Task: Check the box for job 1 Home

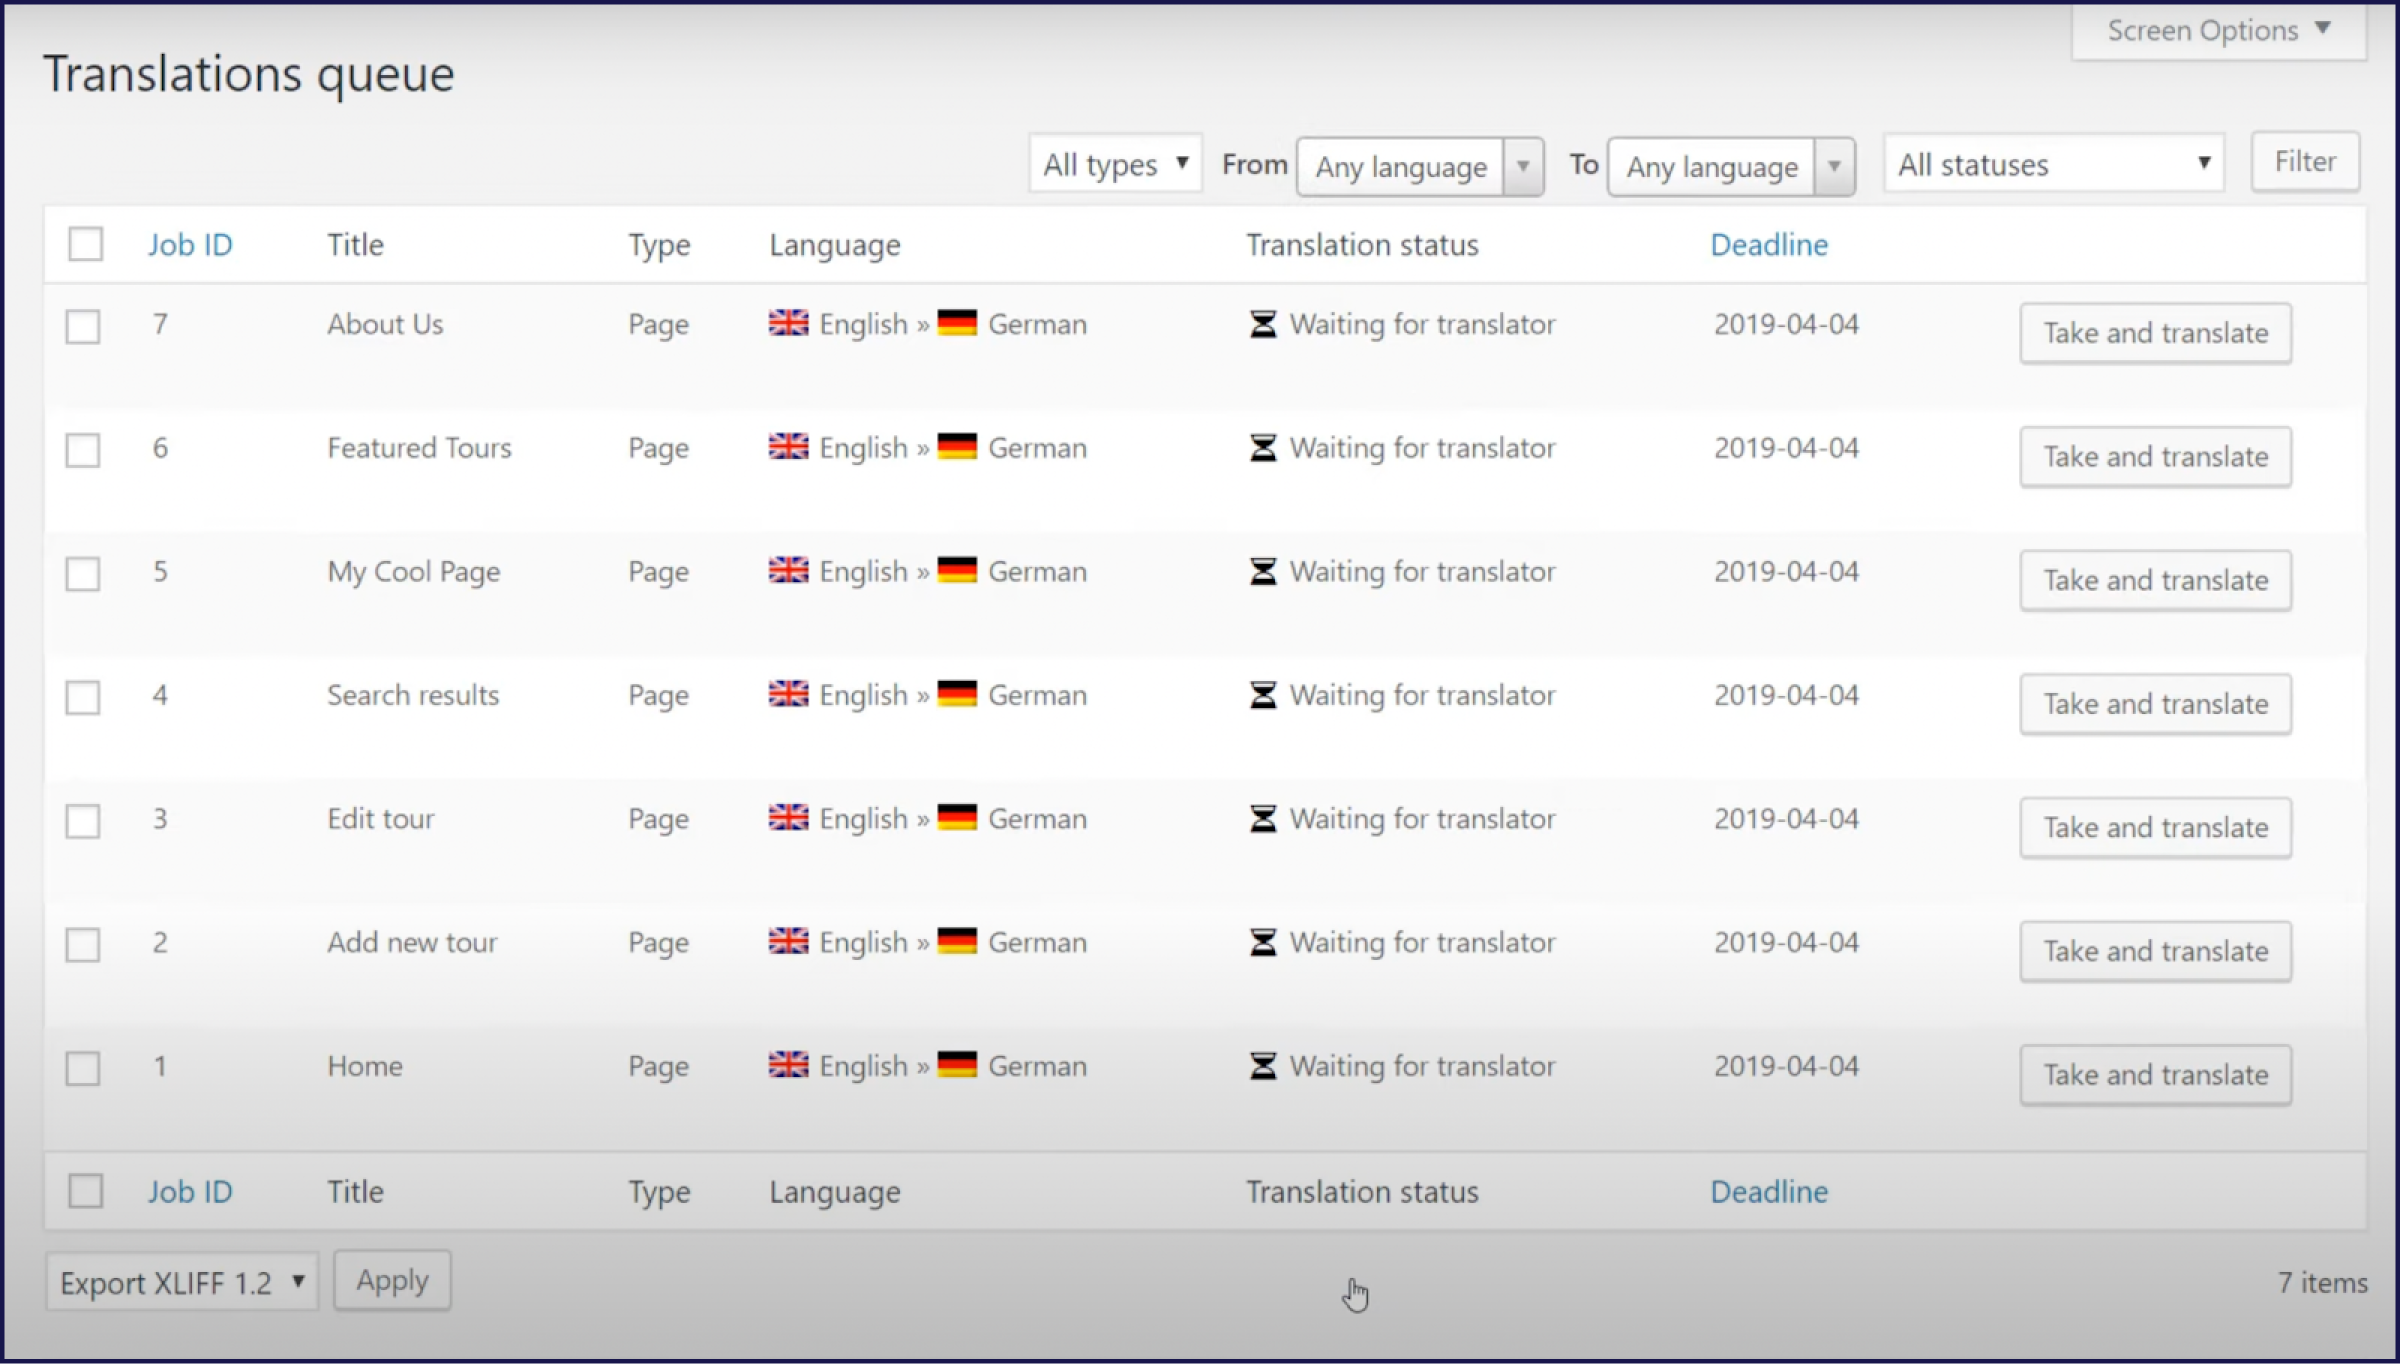Action: coord(83,1068)
